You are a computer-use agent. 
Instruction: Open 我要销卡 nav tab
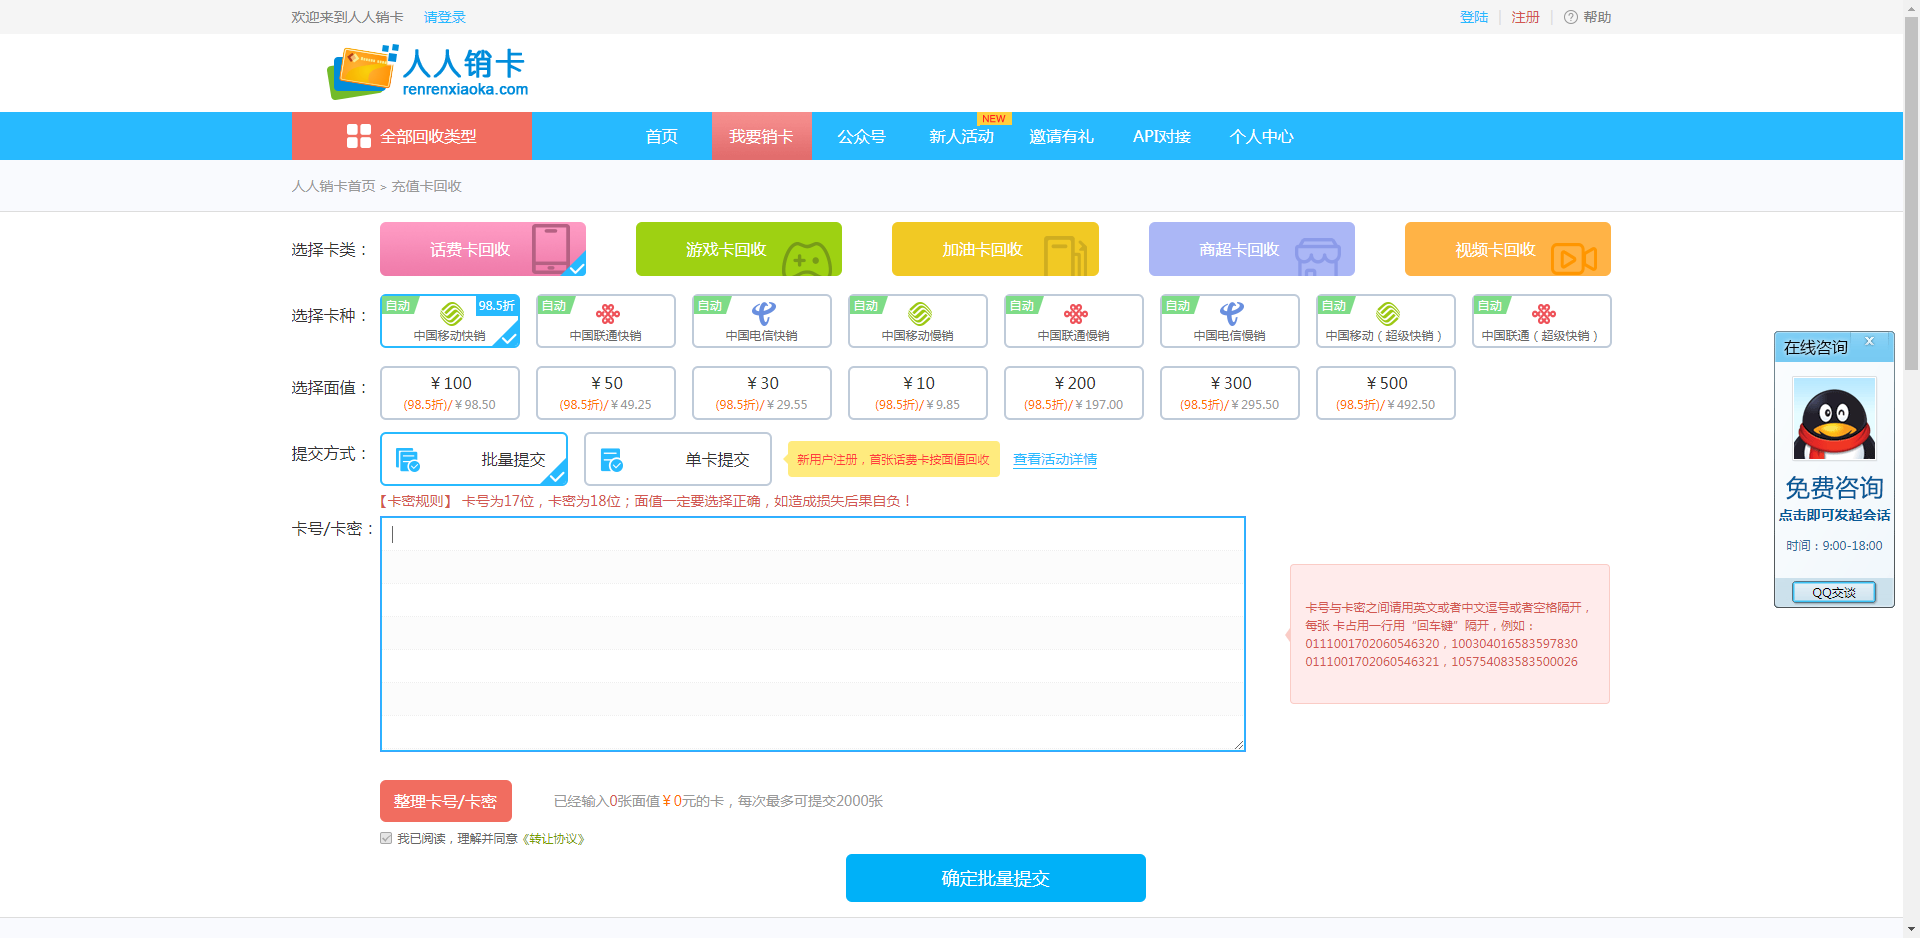click(x=761, y=136)
